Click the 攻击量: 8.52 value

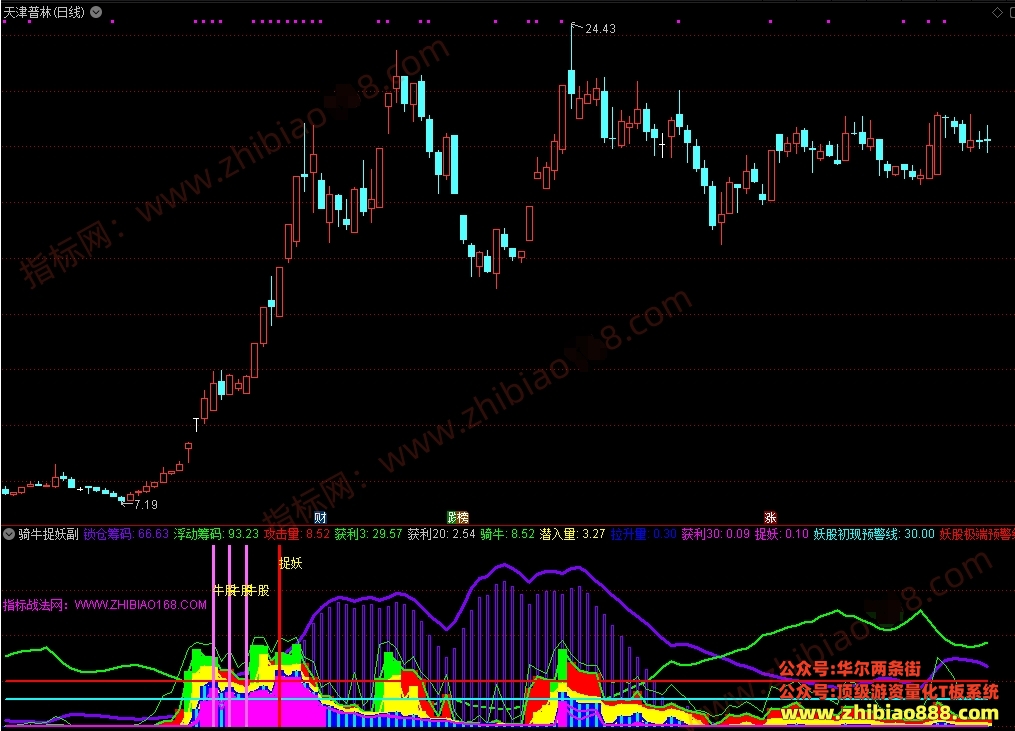point(297,534)
